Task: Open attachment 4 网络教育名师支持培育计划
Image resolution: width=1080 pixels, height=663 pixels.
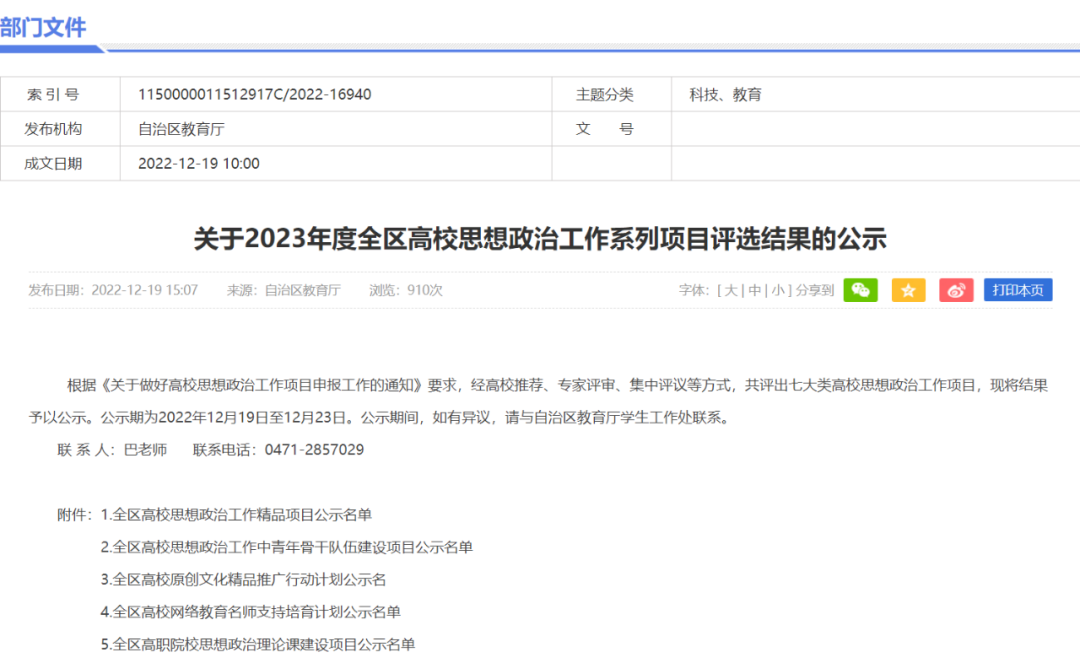Action: [251, 612]
